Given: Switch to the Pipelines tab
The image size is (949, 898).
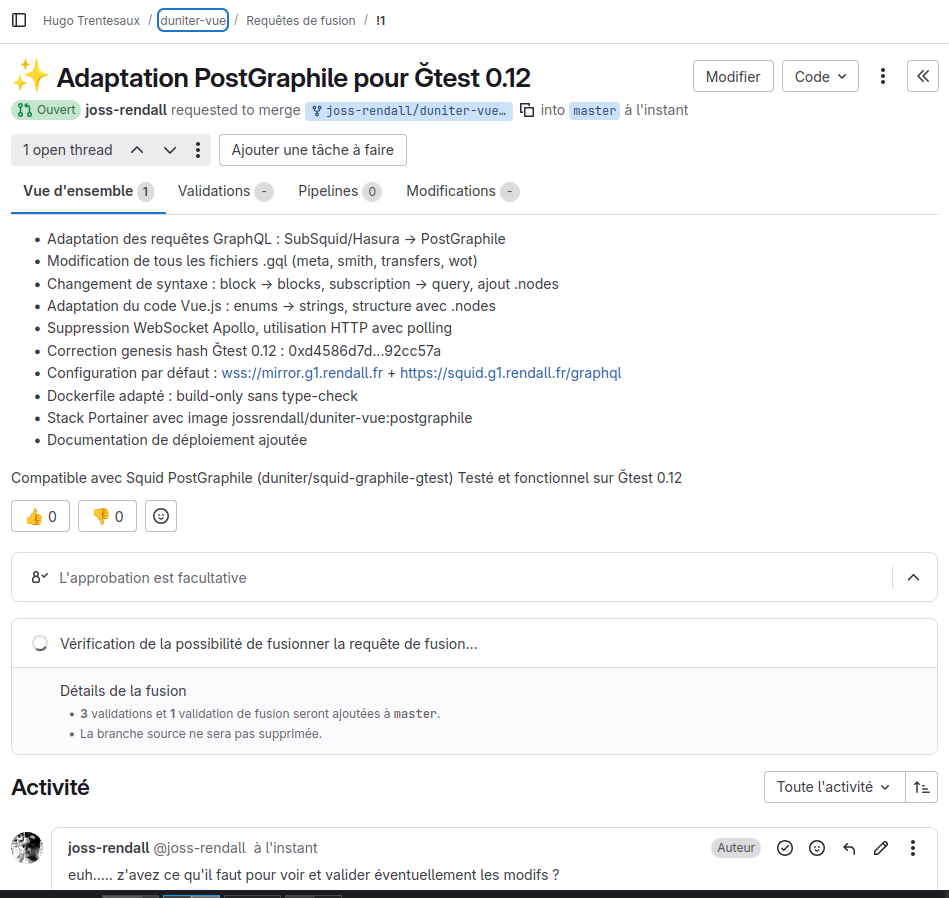Looking at the screenshot, I should (328, 191).
